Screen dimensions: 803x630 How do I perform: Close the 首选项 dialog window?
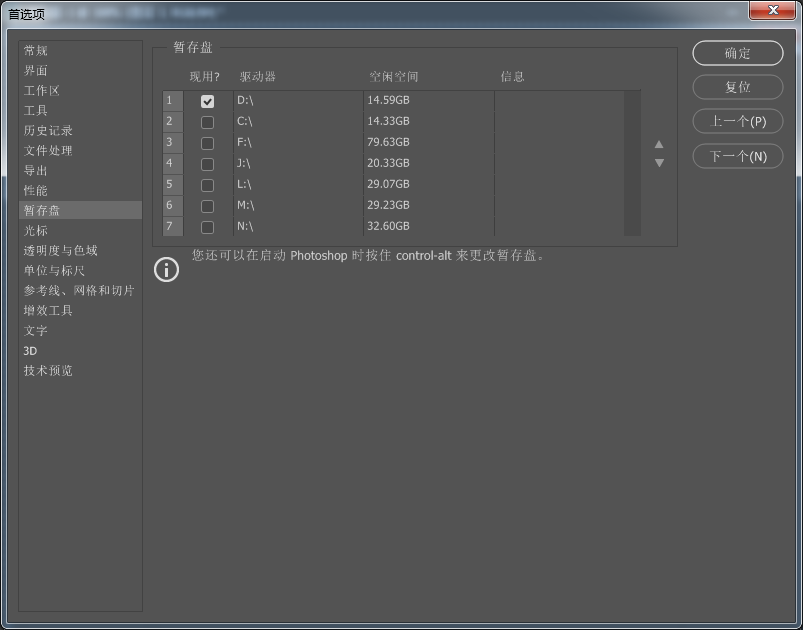coord(773,10)
